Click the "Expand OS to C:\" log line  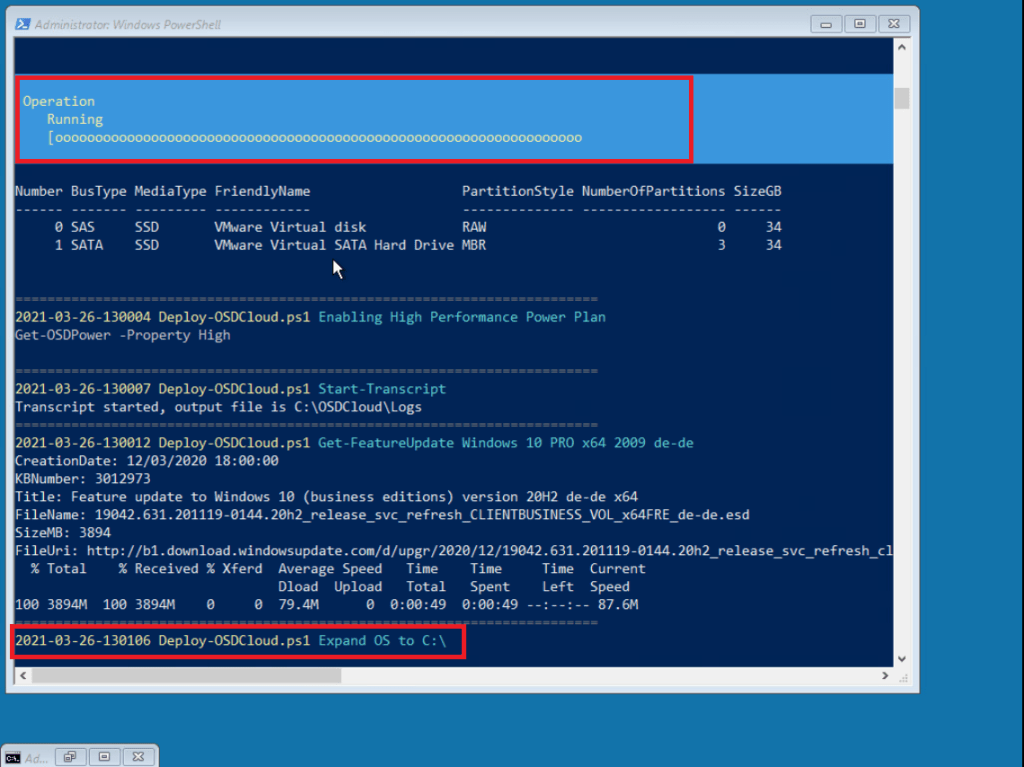381,640
